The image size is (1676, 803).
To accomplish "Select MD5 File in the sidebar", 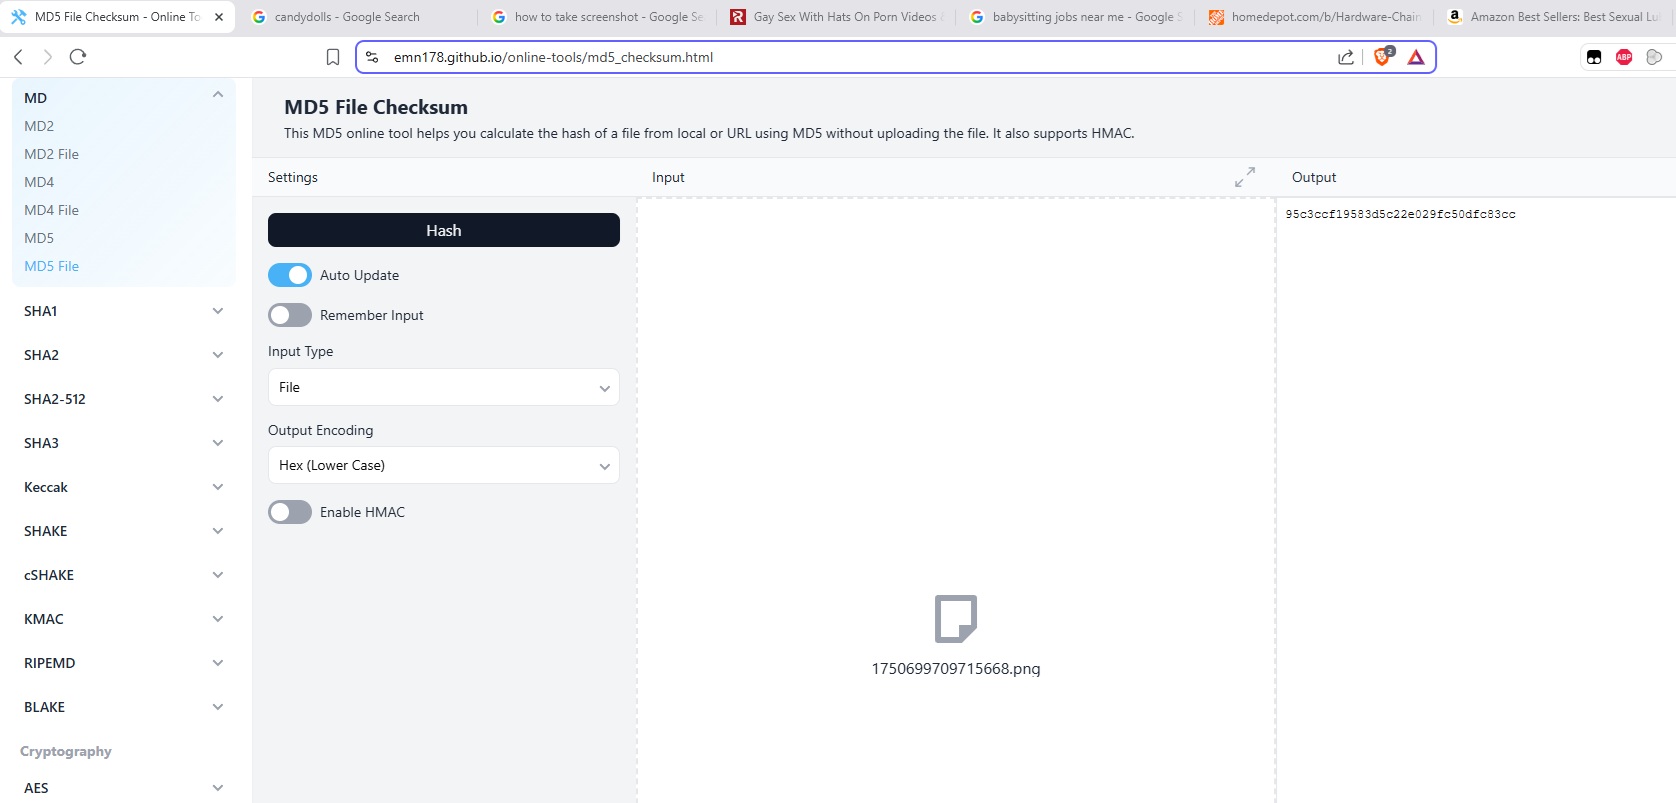I will tap(51, 266).
